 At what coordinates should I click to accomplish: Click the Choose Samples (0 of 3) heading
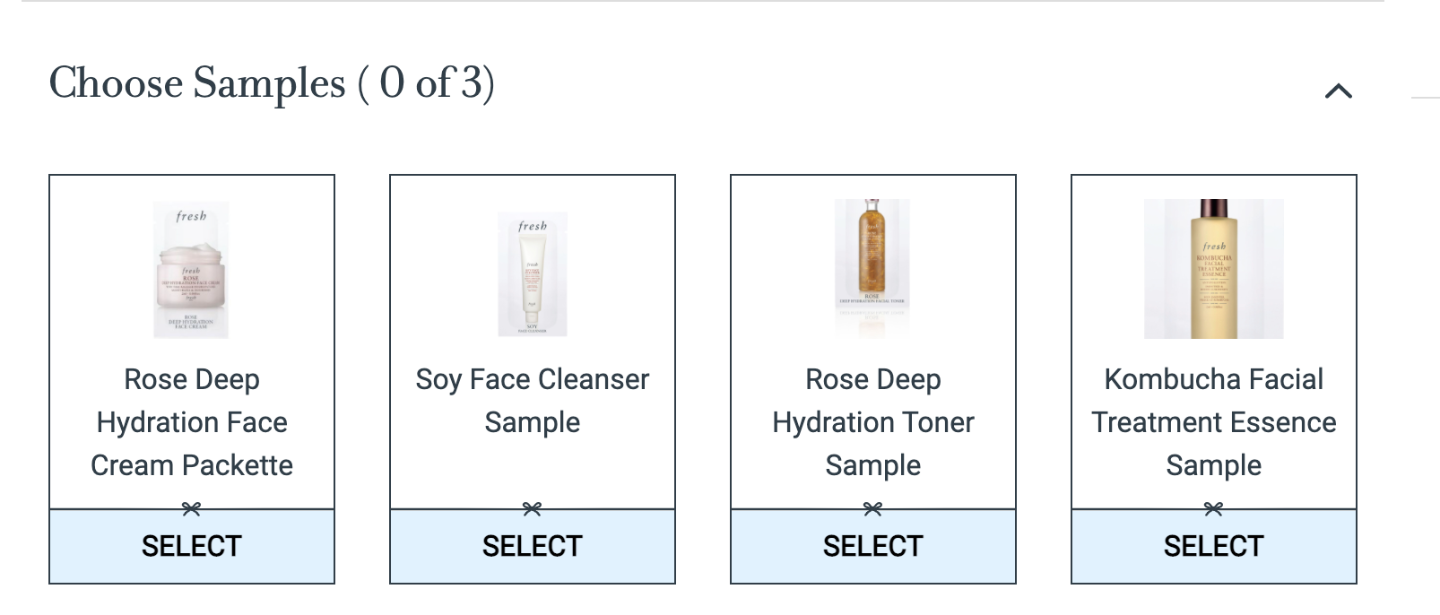(x=272, y=84)
